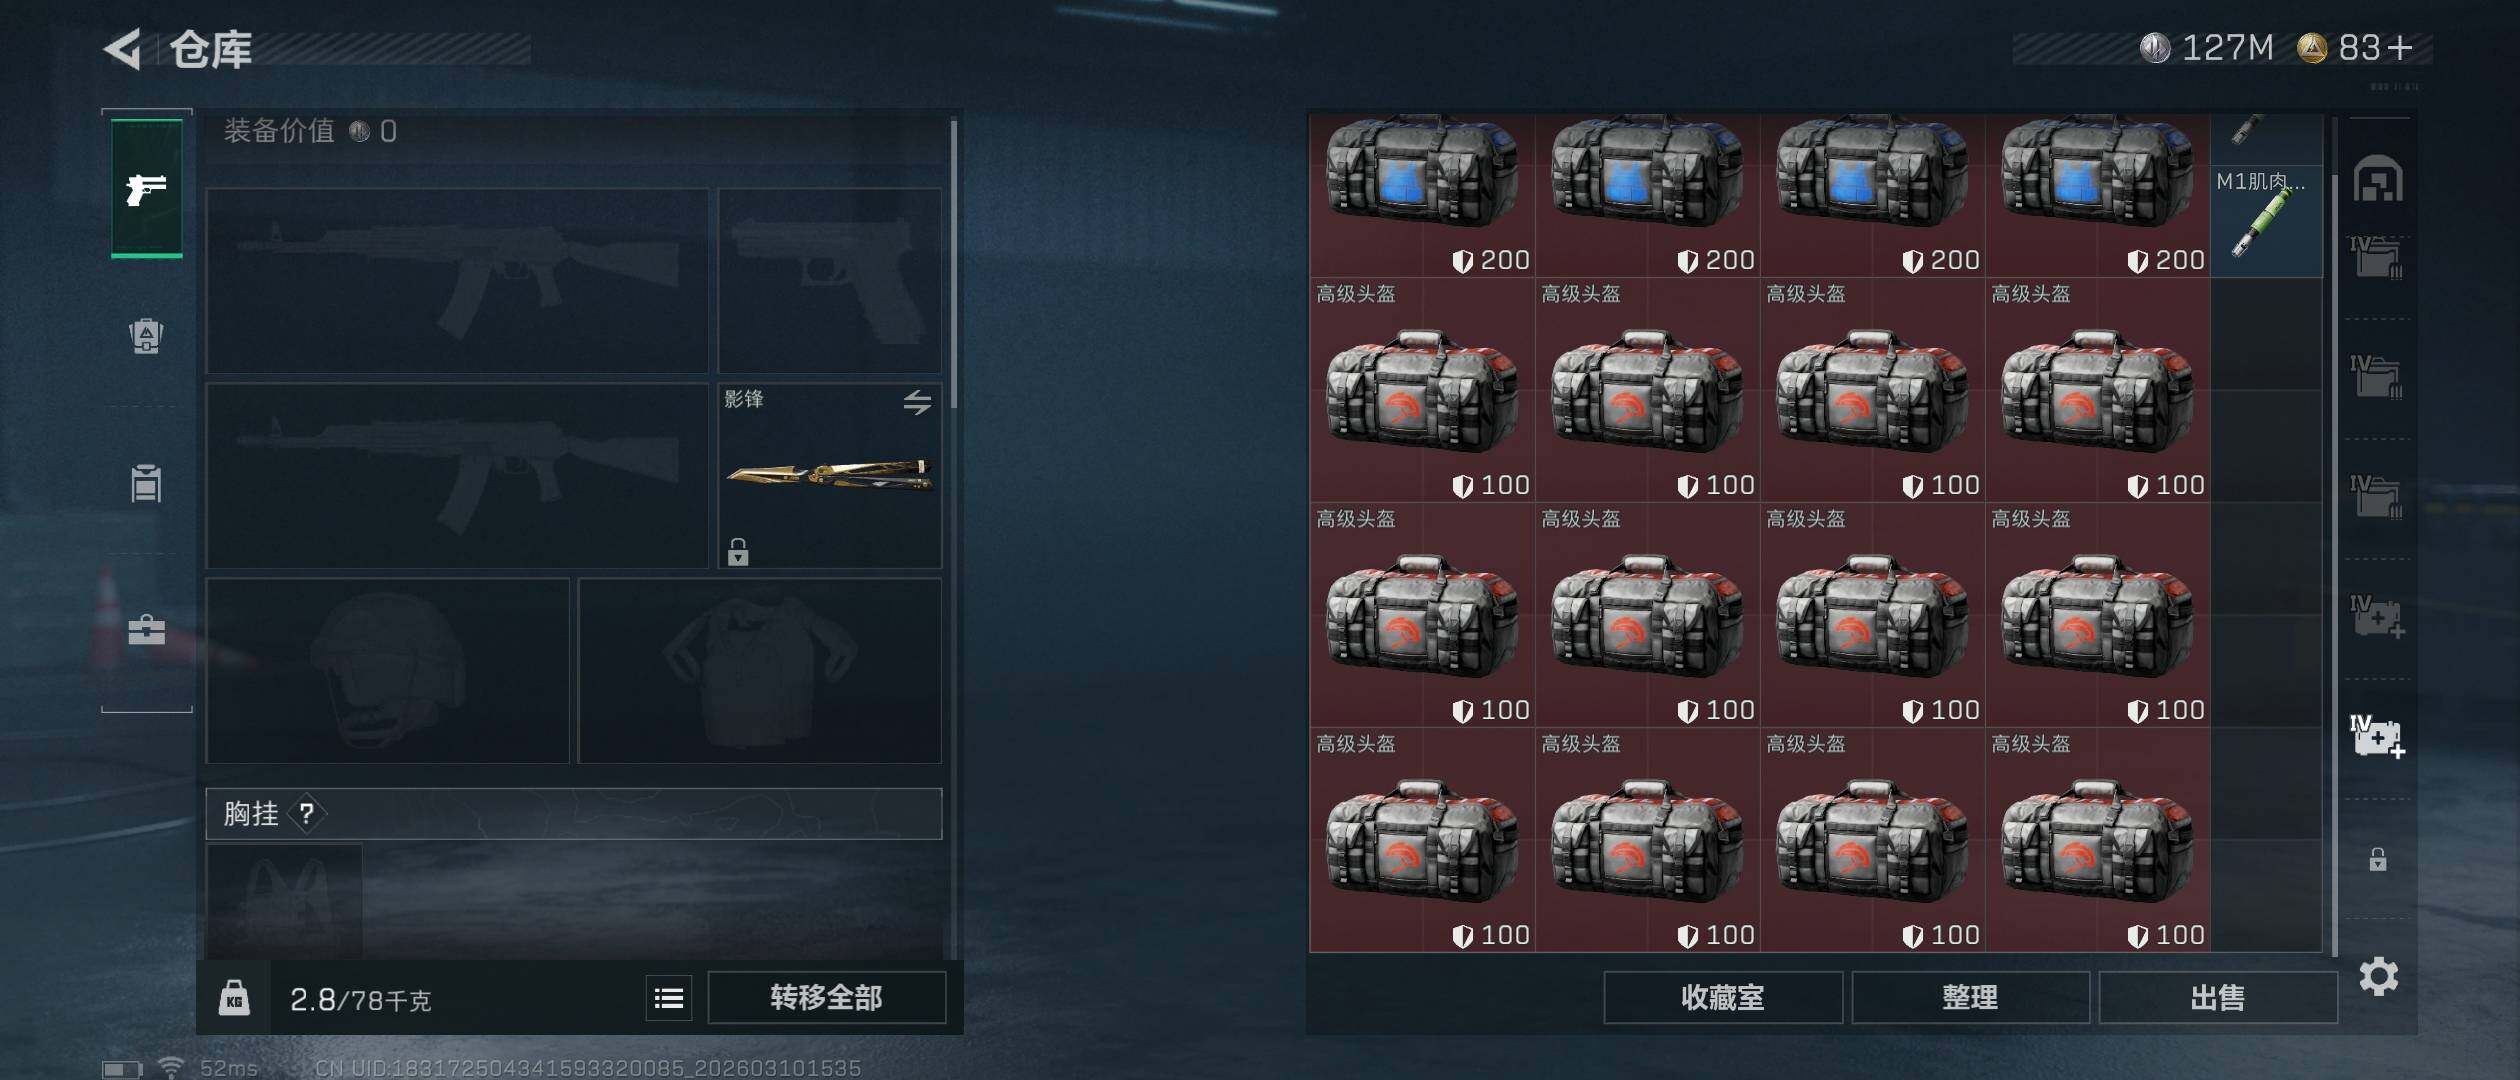Open the backpack tab in the left sidebar
This screenshot has height=1080, width=2520.
pyautogui.click(x=146, y=335)
